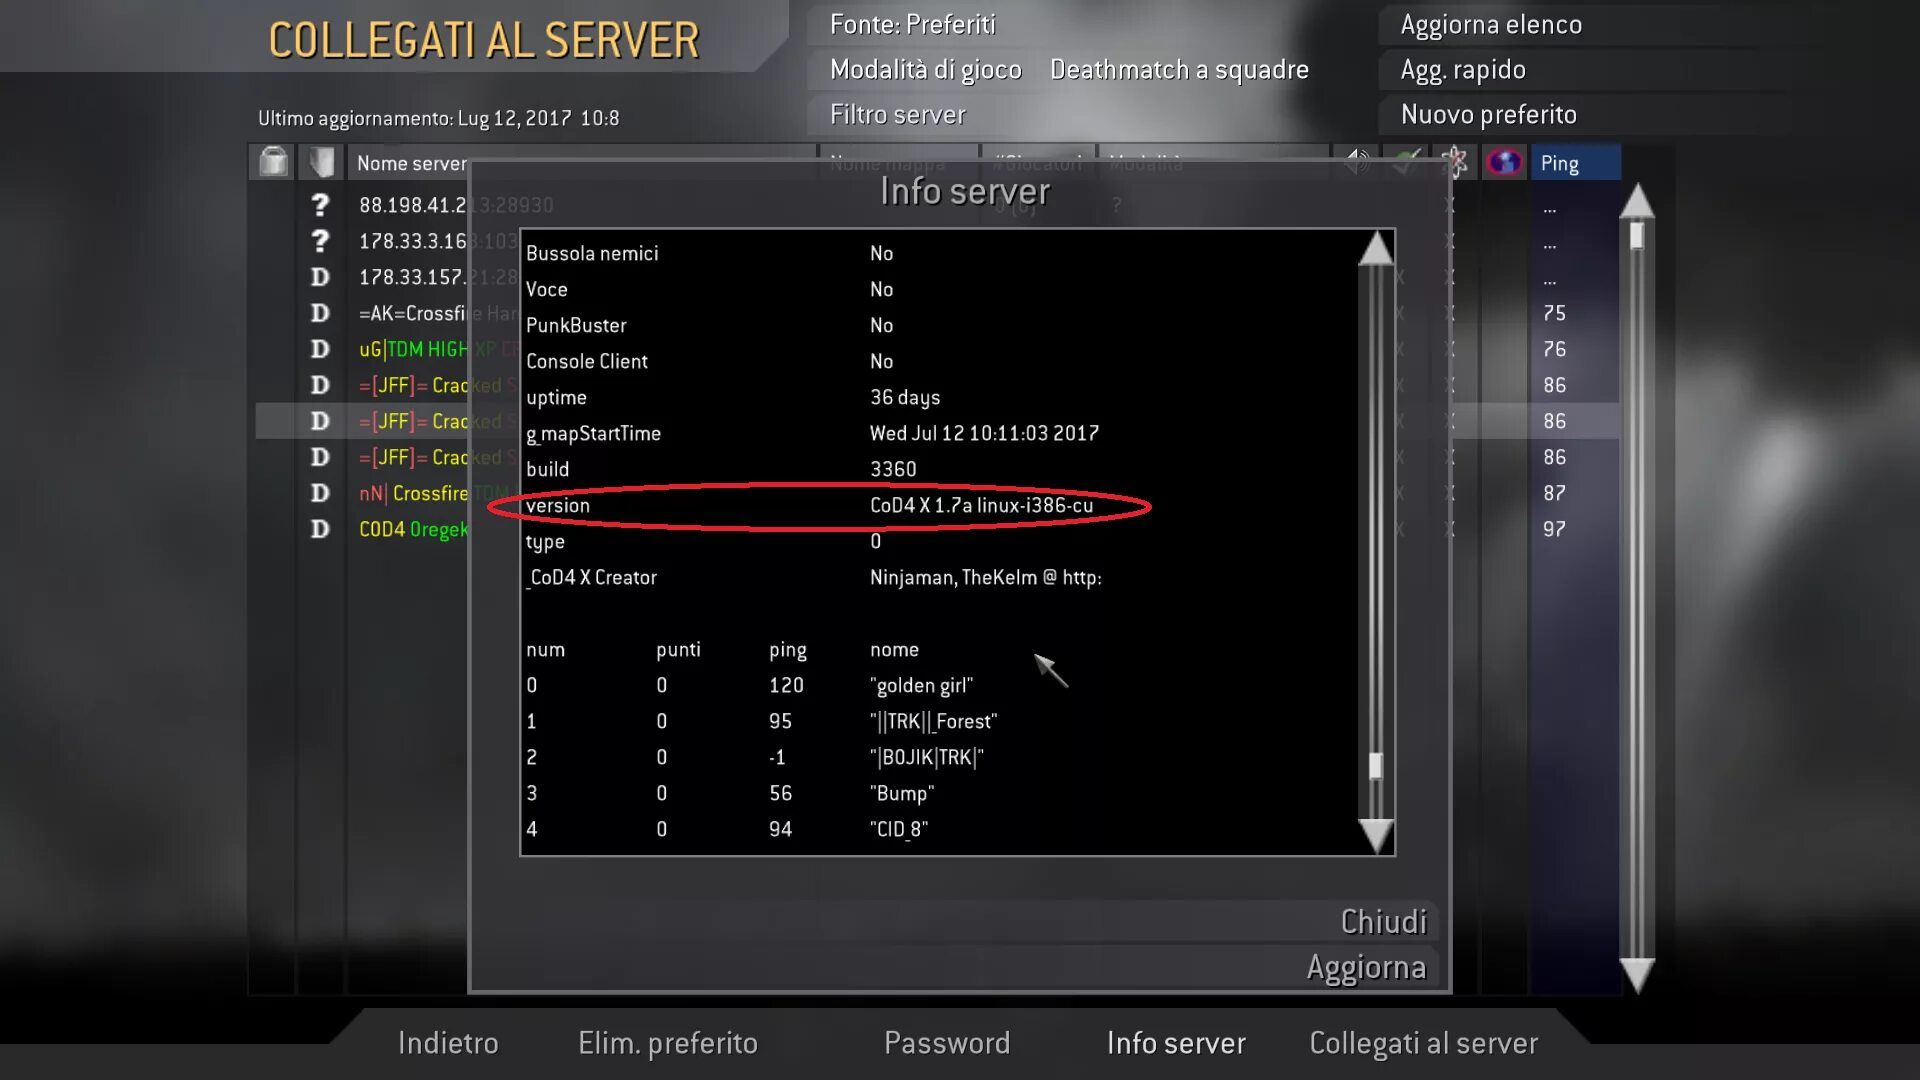Select Info server tab at bottom
1920x1080 pixels.
(1175, 1042)
